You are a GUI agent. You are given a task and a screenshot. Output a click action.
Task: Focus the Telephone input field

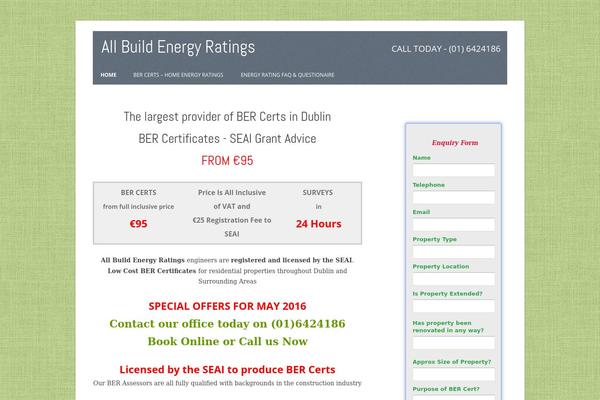coord(454,197)
